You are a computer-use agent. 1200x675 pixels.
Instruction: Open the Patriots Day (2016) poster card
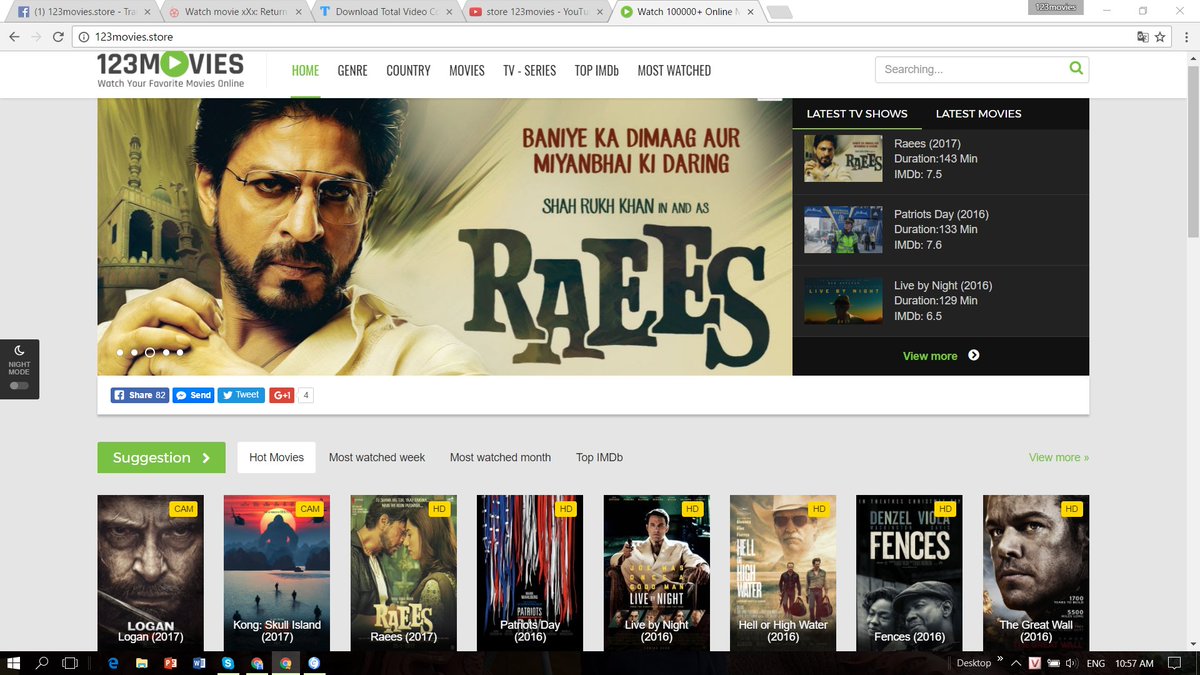(x=530, y=572)
